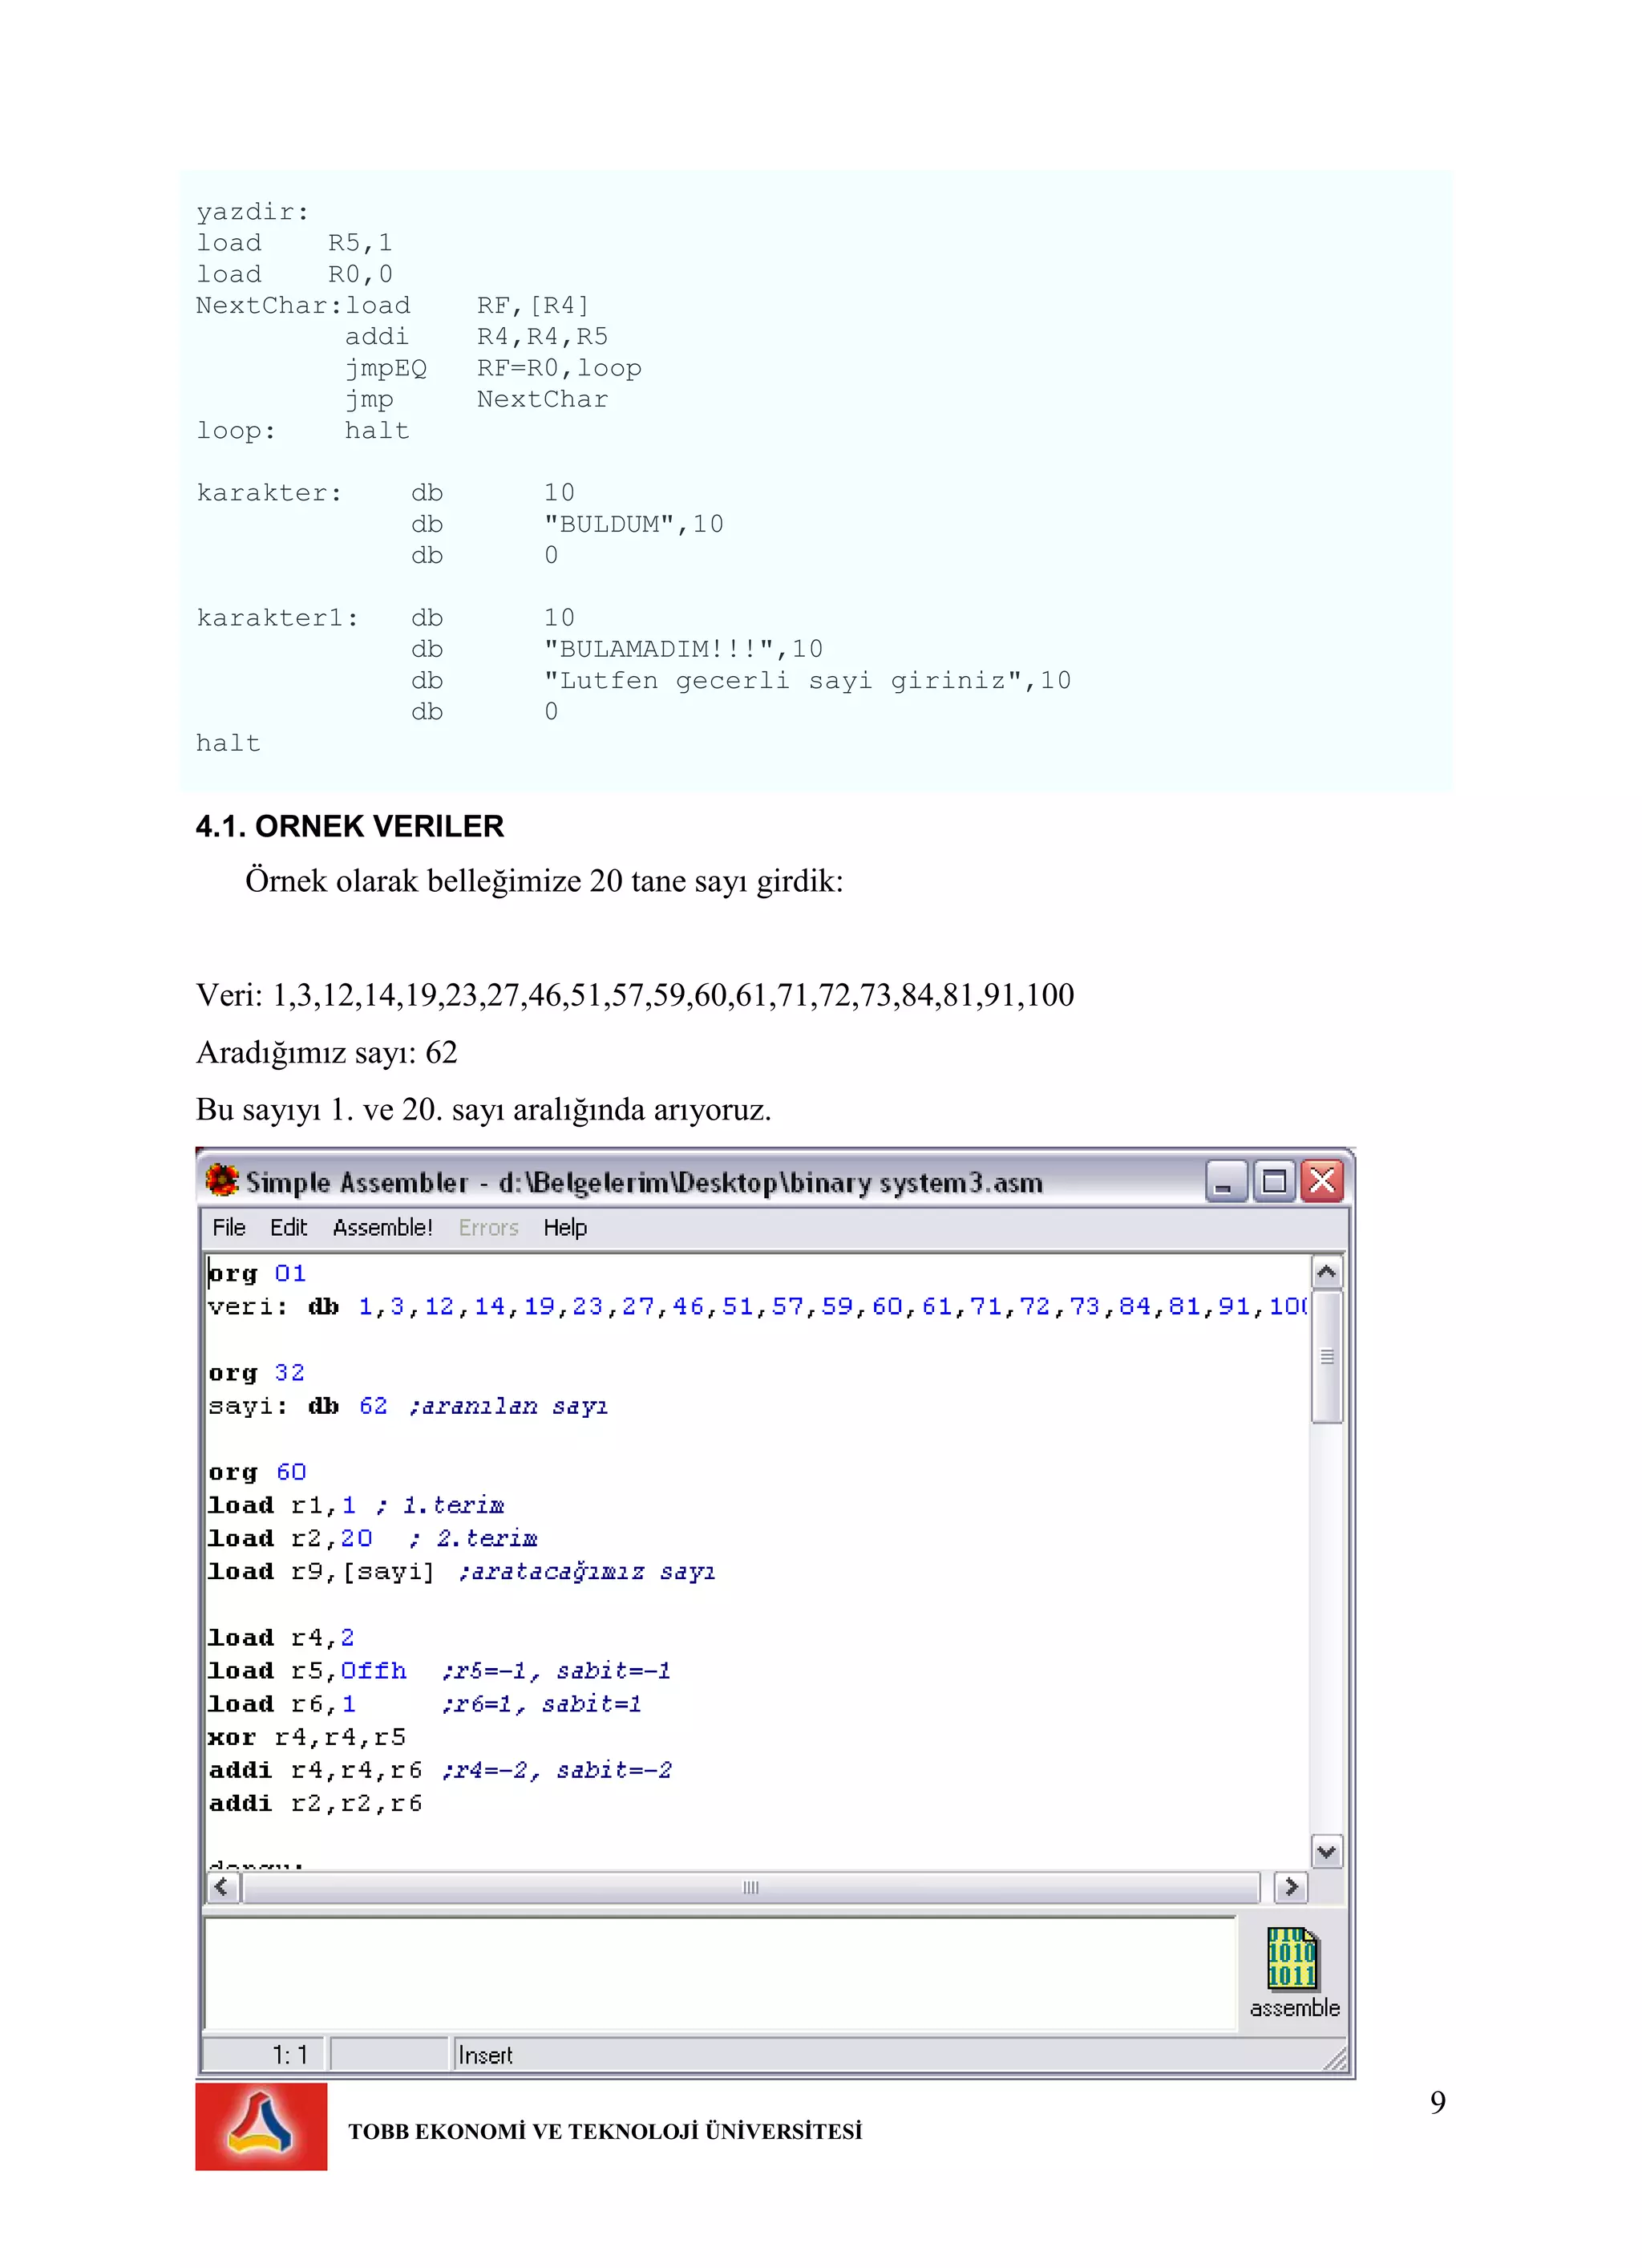Click the '4.1. ORNEK VERILER' heading

[350, 826]
